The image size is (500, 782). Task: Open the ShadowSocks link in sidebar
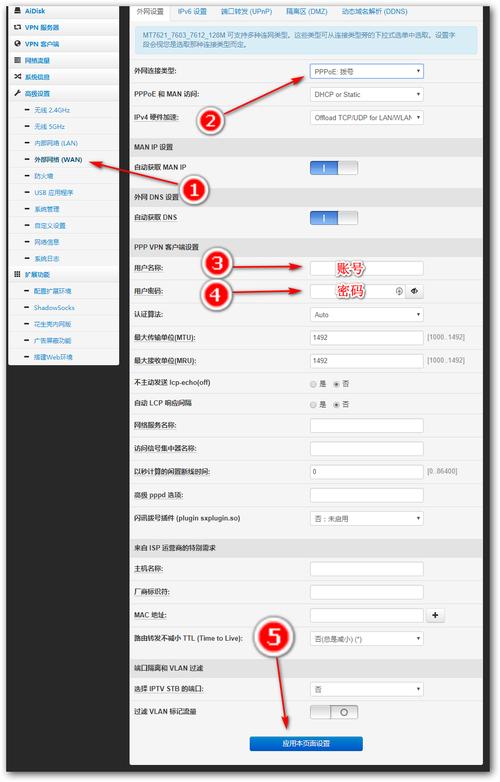click(54, 308)
